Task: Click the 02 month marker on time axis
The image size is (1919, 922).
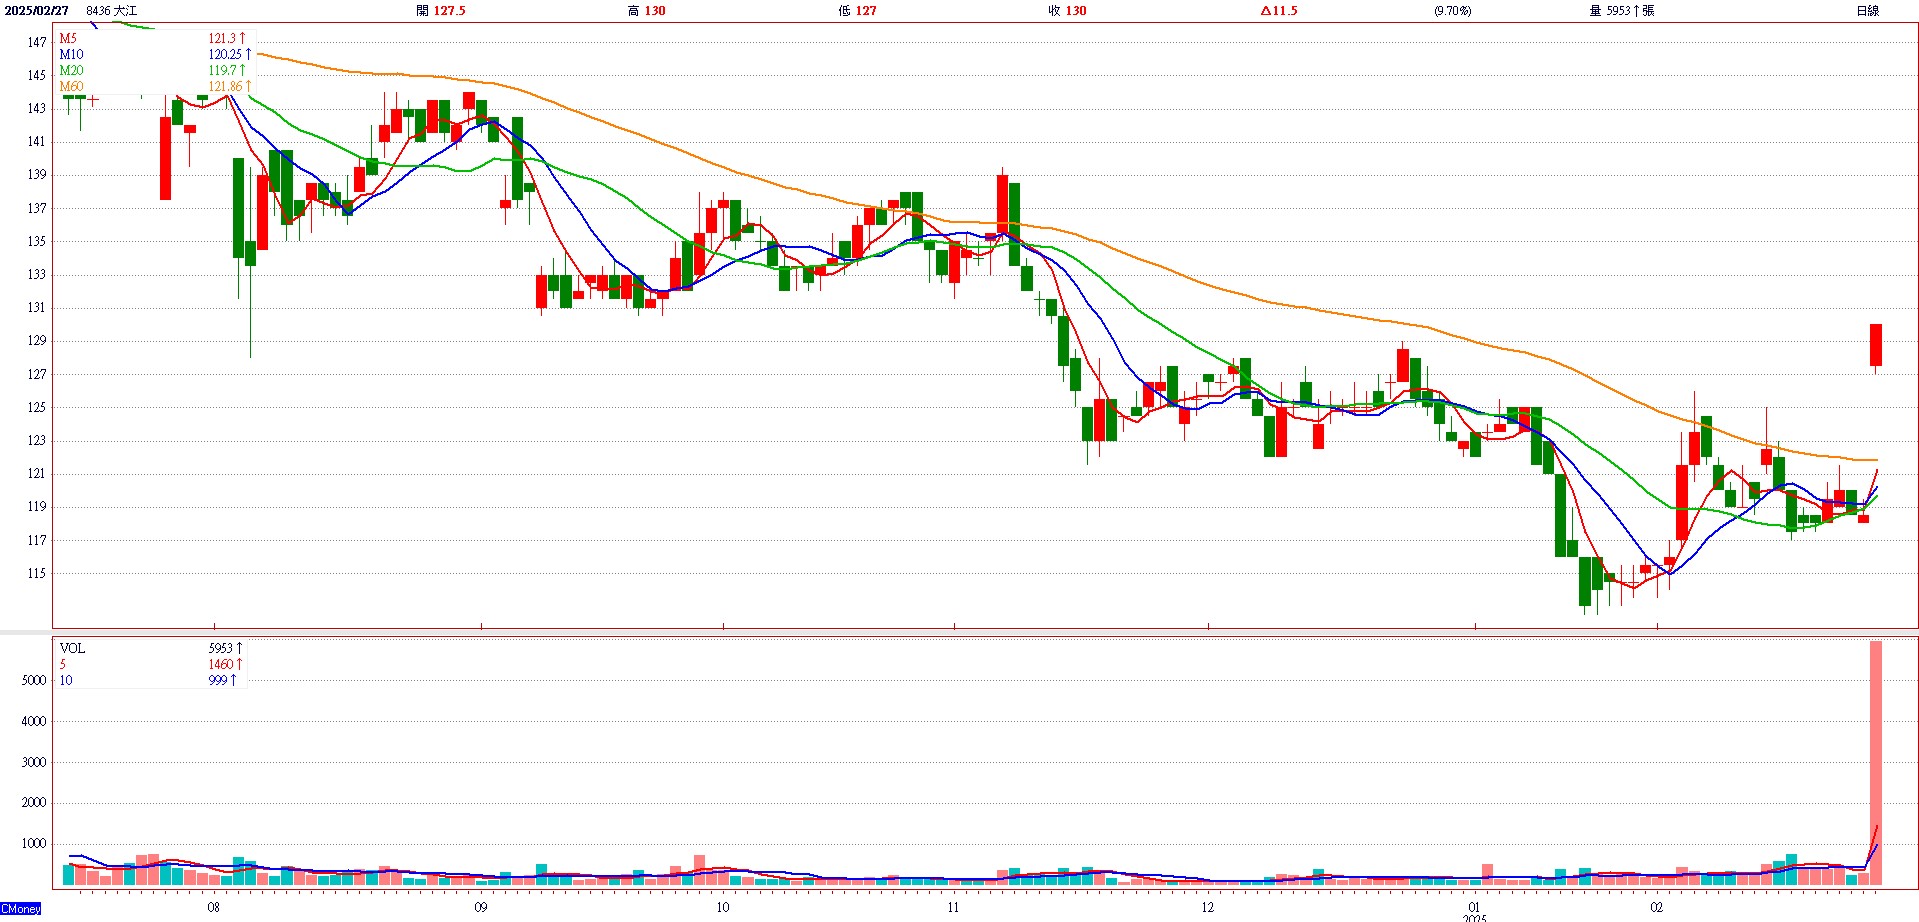Action: [x=1657, y=907]
